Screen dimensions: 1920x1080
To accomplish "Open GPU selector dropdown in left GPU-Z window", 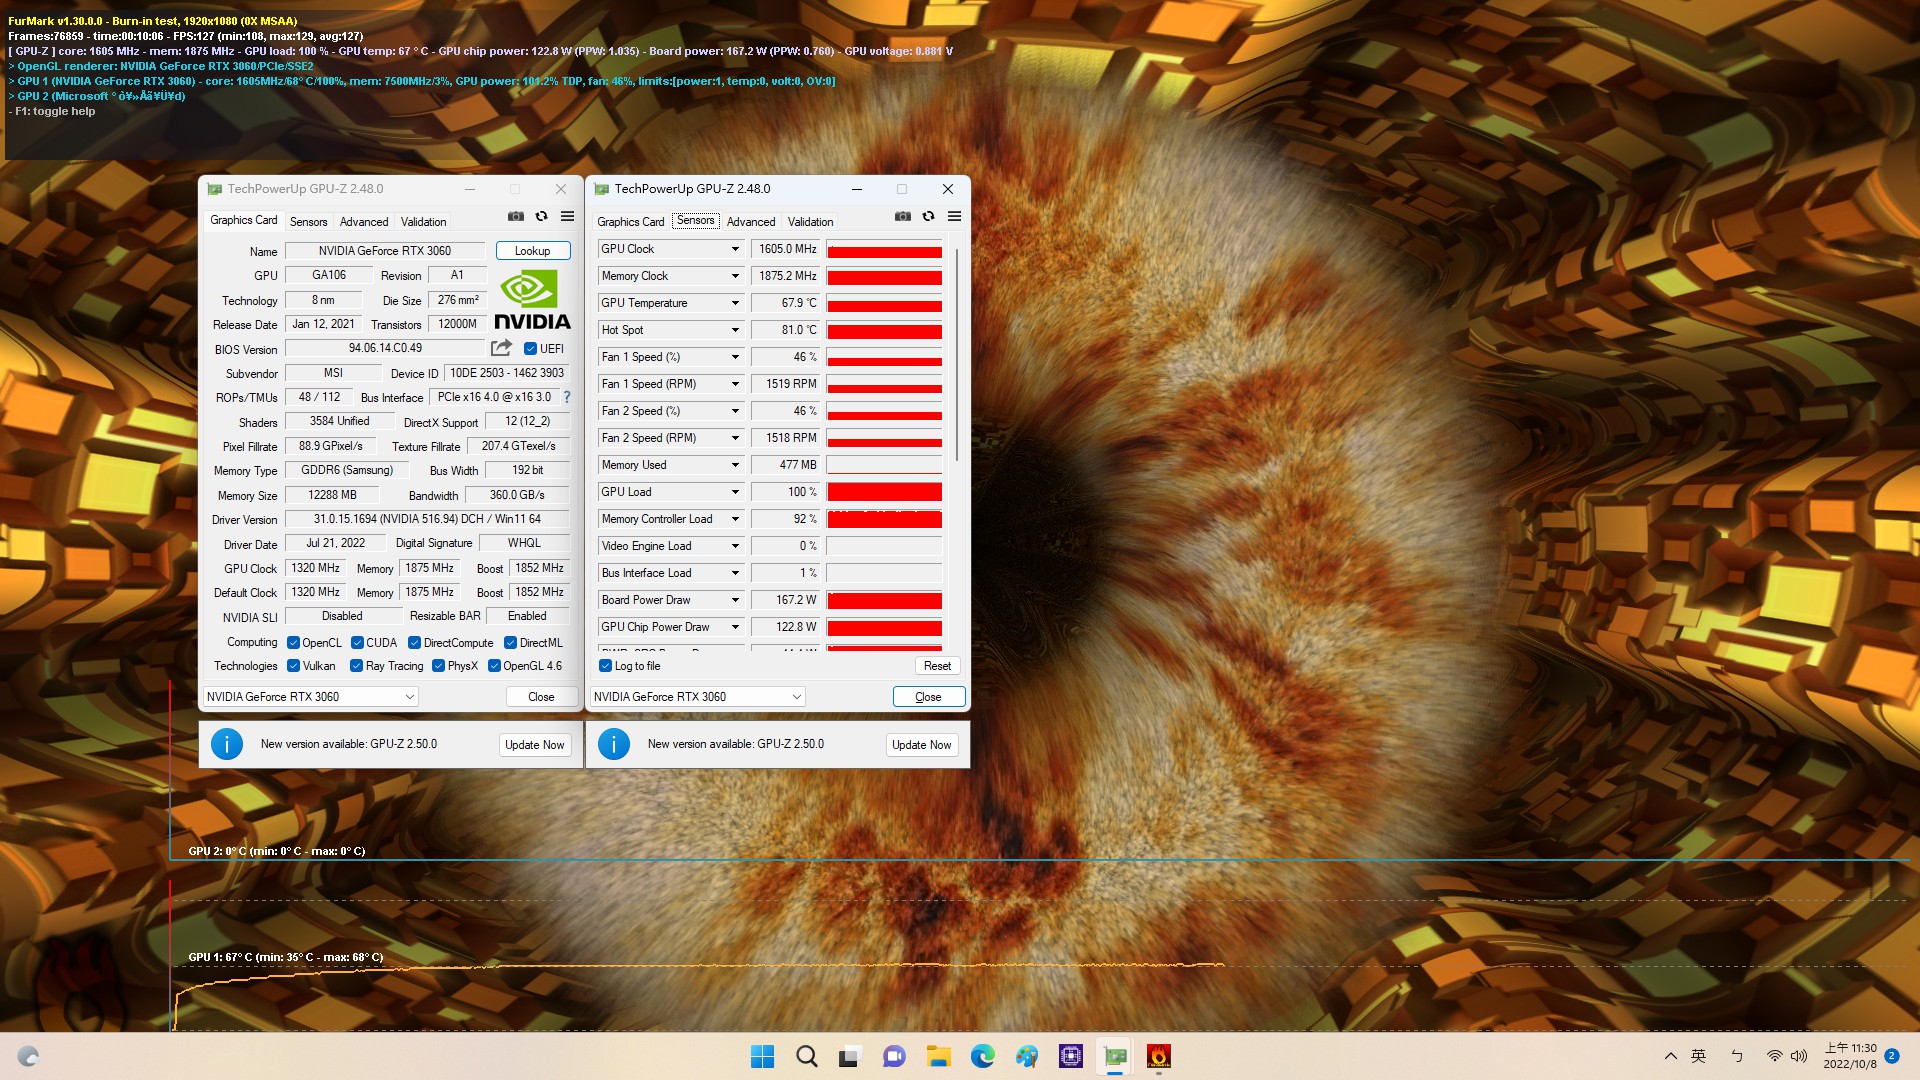I will 310,697.
